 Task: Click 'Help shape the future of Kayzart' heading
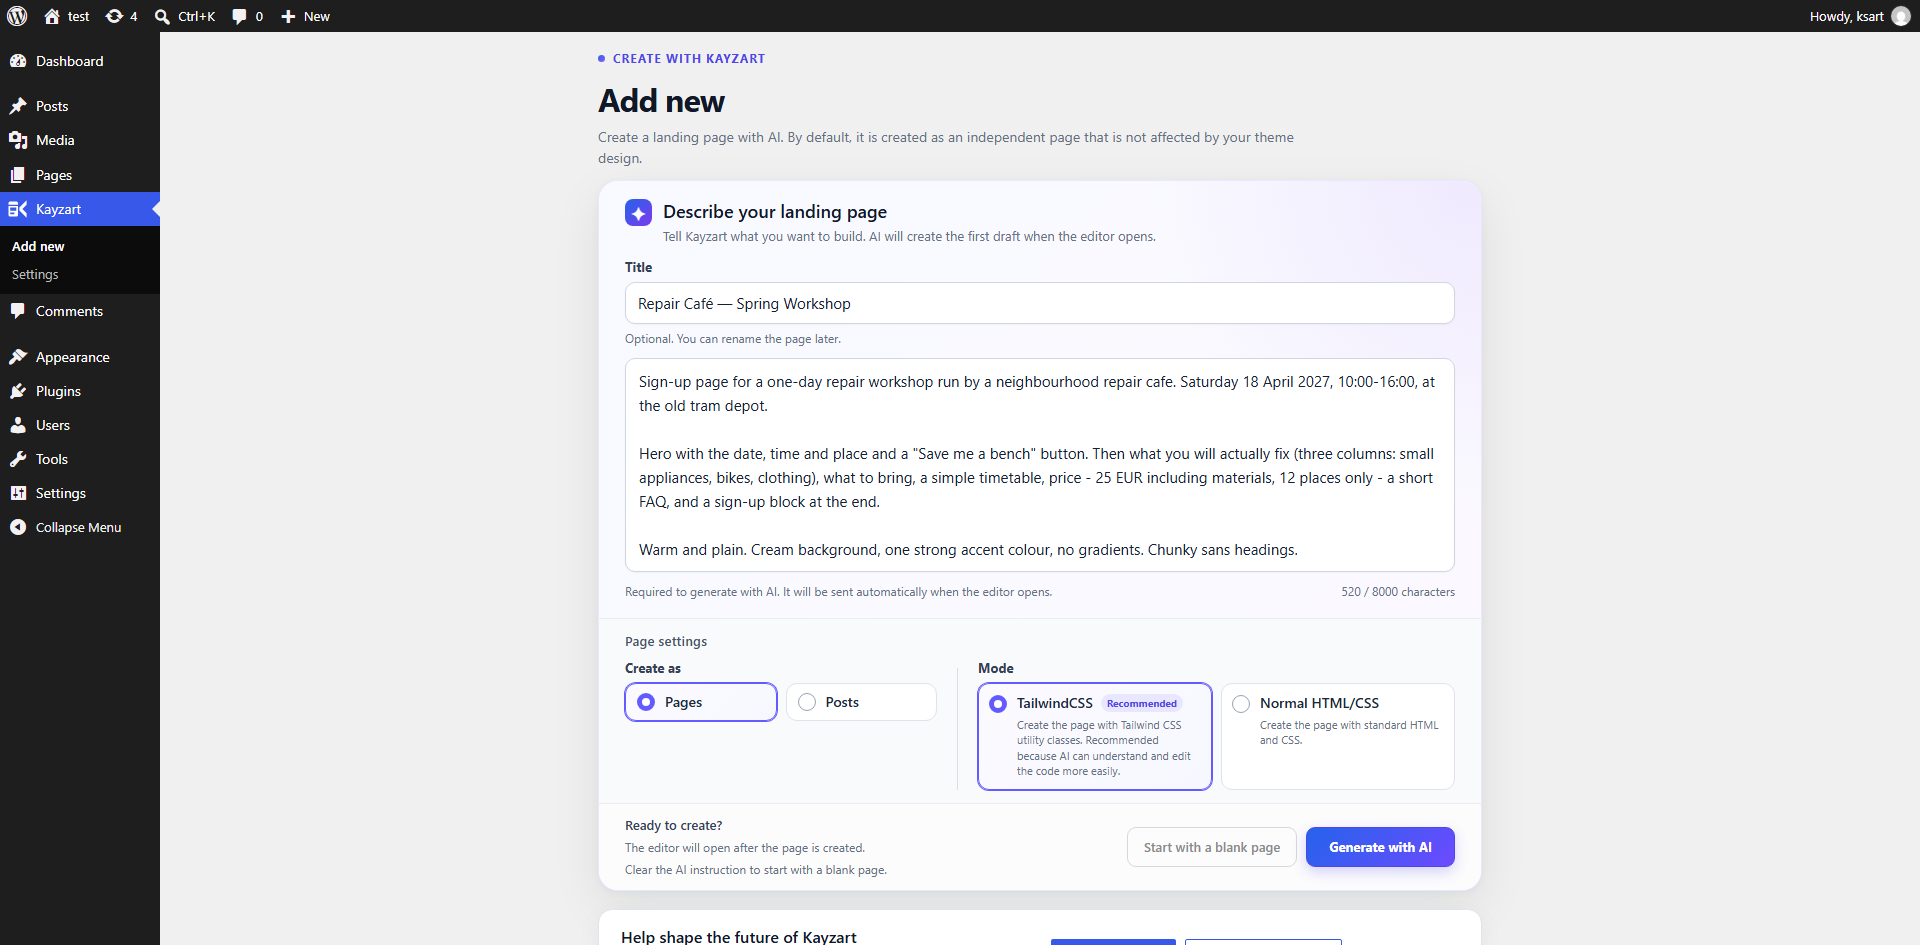pyautogui.click(x=739, y=937)
